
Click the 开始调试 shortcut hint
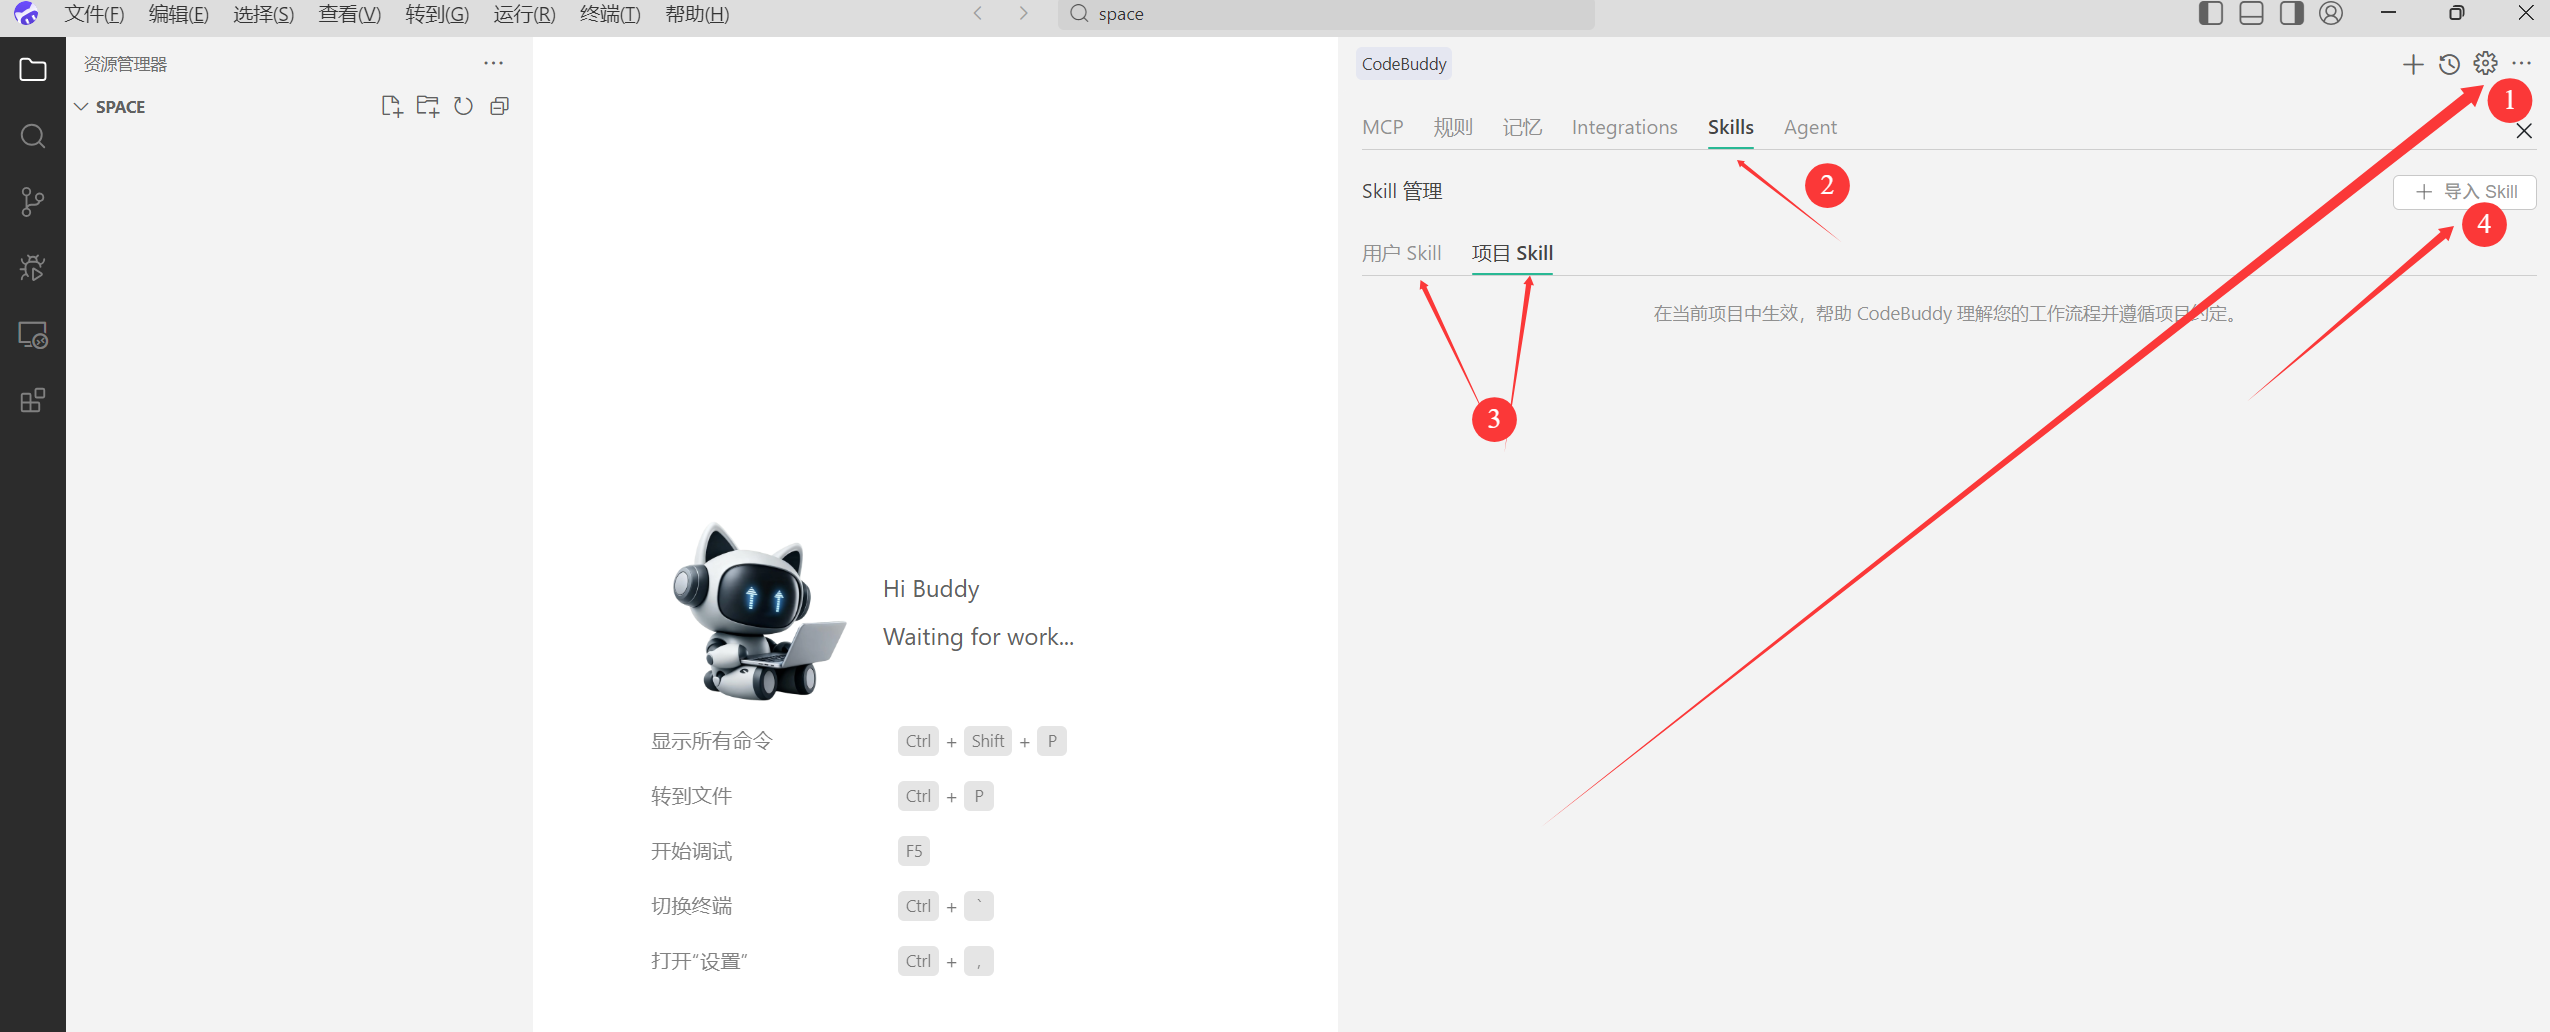[691, 851]
